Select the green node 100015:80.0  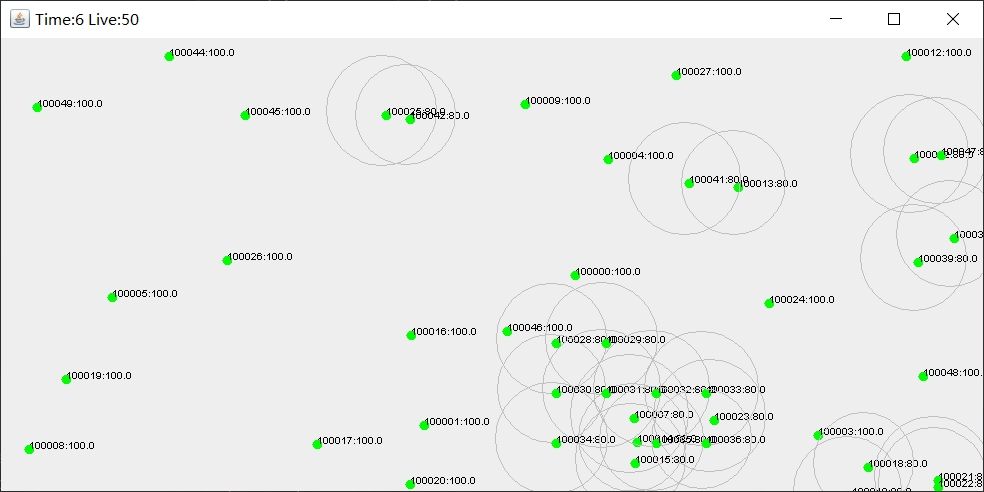coord(635,464)
